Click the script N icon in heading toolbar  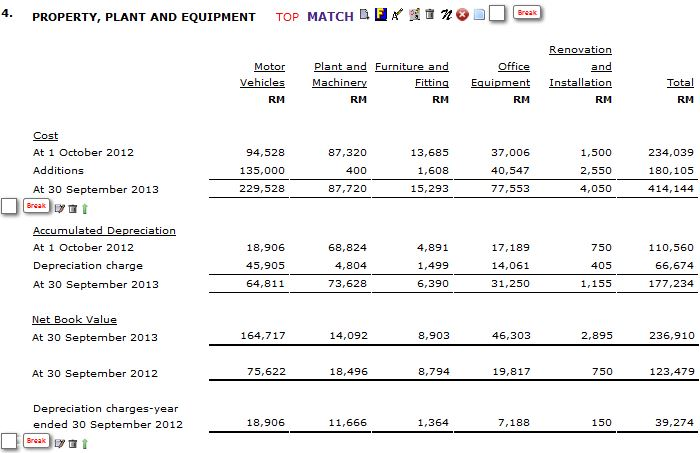pyautogui.click(x=446, y=15)
